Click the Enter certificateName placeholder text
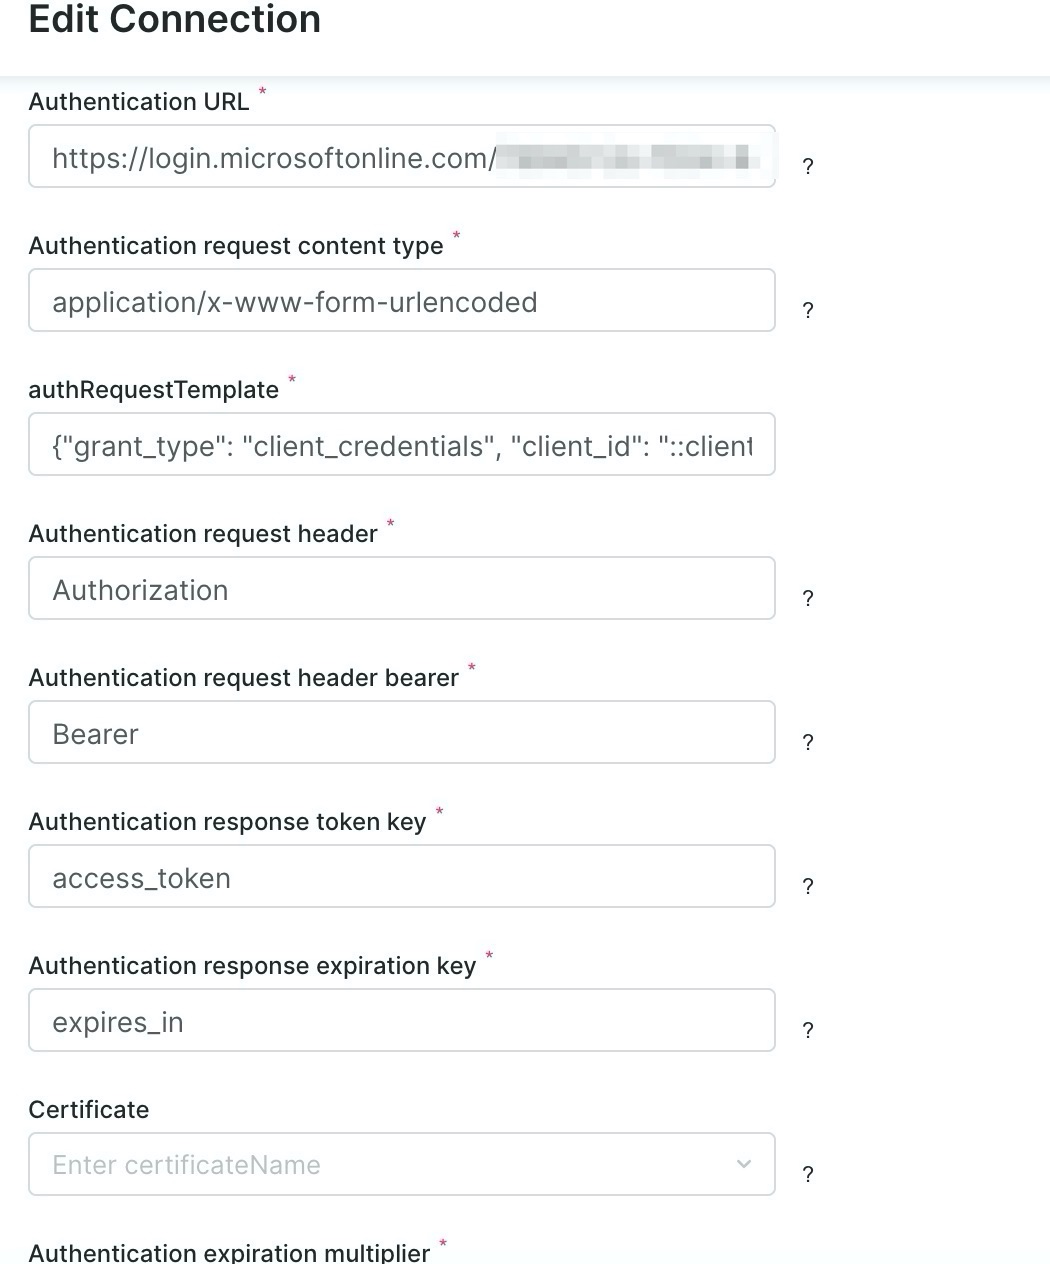 point(187,1165)
